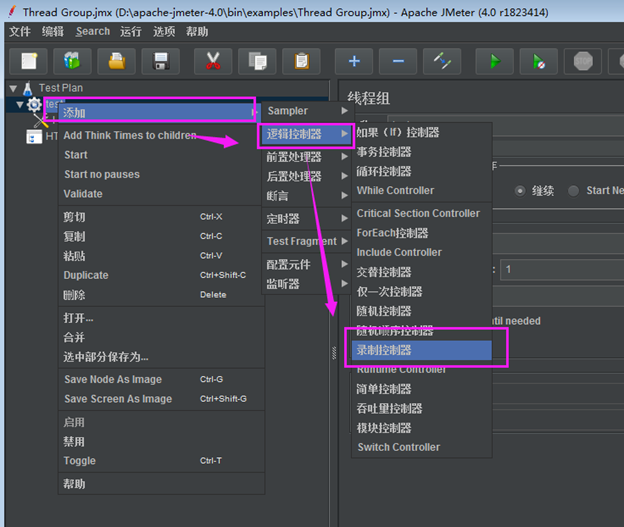Image resolution: width=624 pixels, height=527 pixels.
Task: Expand the 断言 submenu
Action: click(x=306, y=196)
